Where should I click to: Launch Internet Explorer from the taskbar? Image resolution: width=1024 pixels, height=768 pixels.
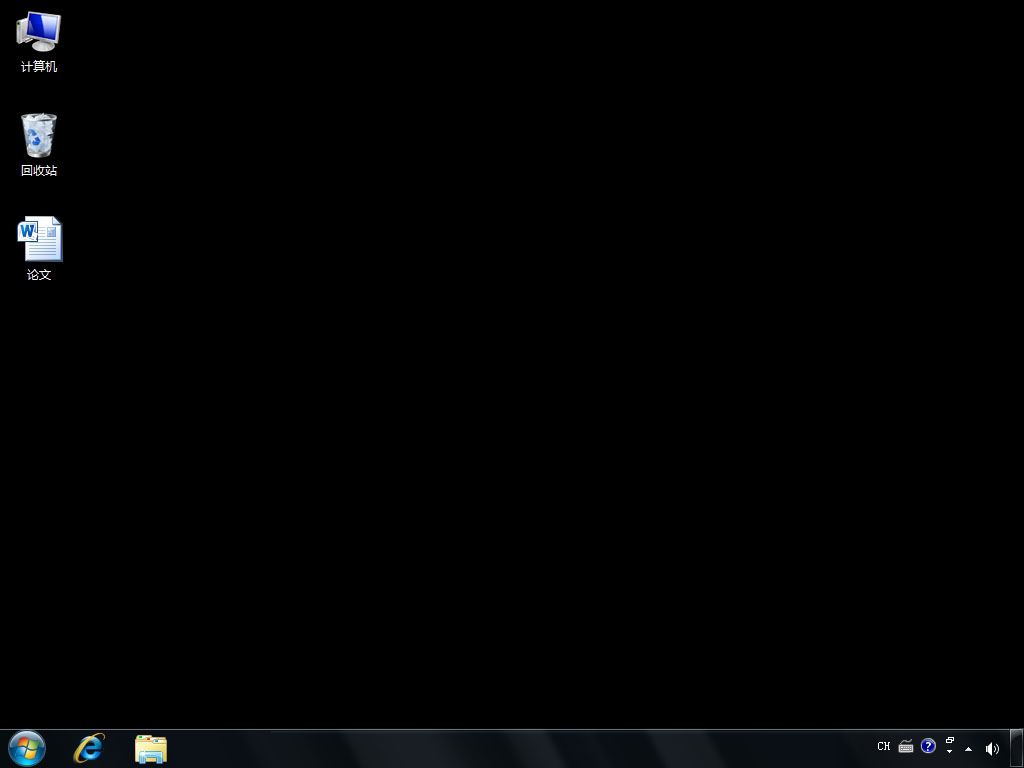tap(89, 748)
